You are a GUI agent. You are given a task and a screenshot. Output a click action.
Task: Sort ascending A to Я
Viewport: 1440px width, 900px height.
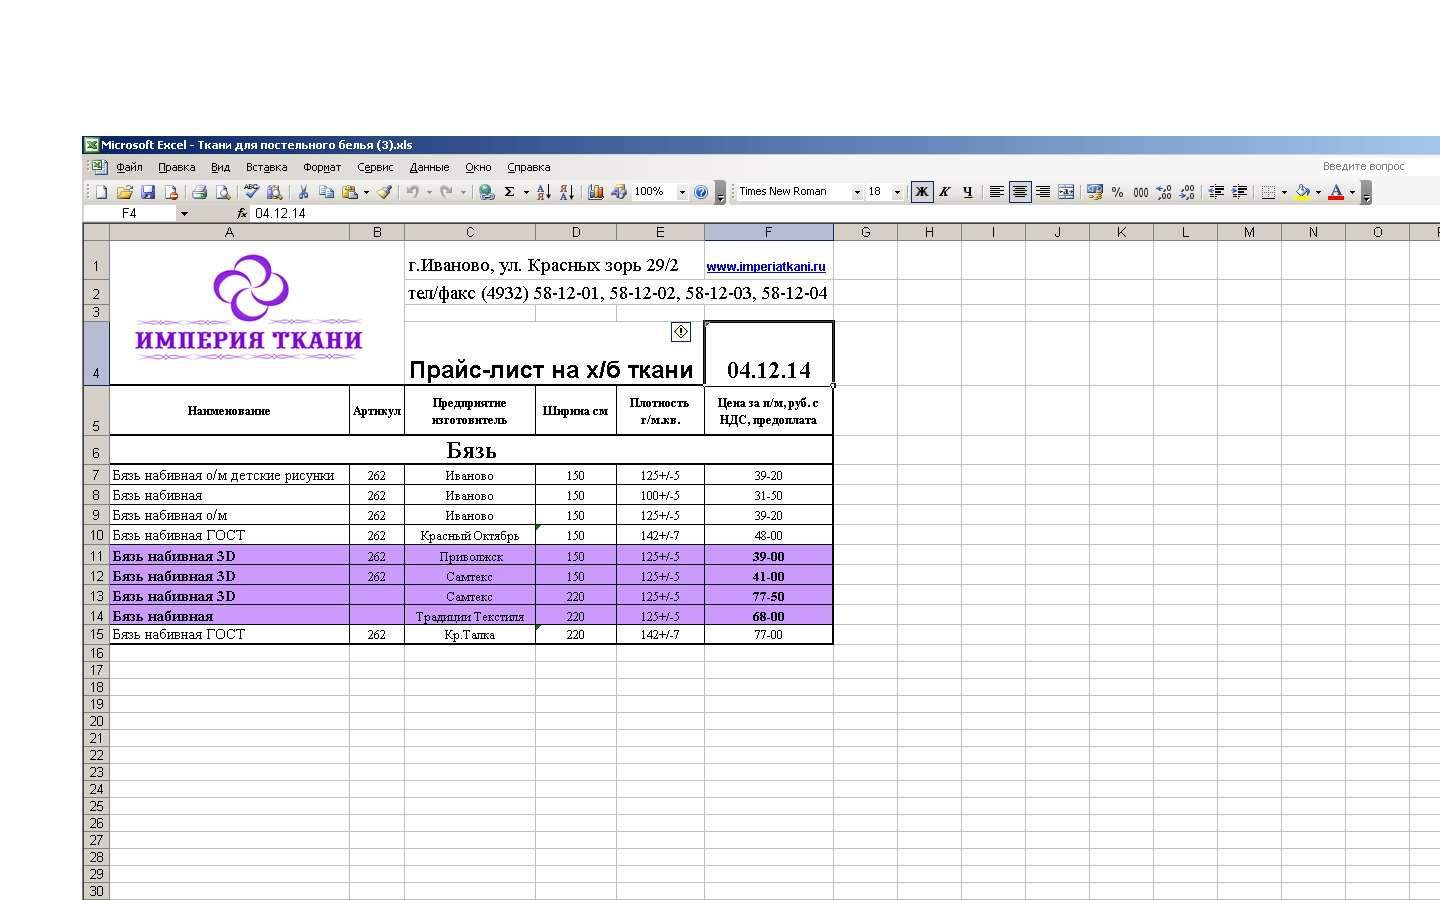click(x=544, y=192)
